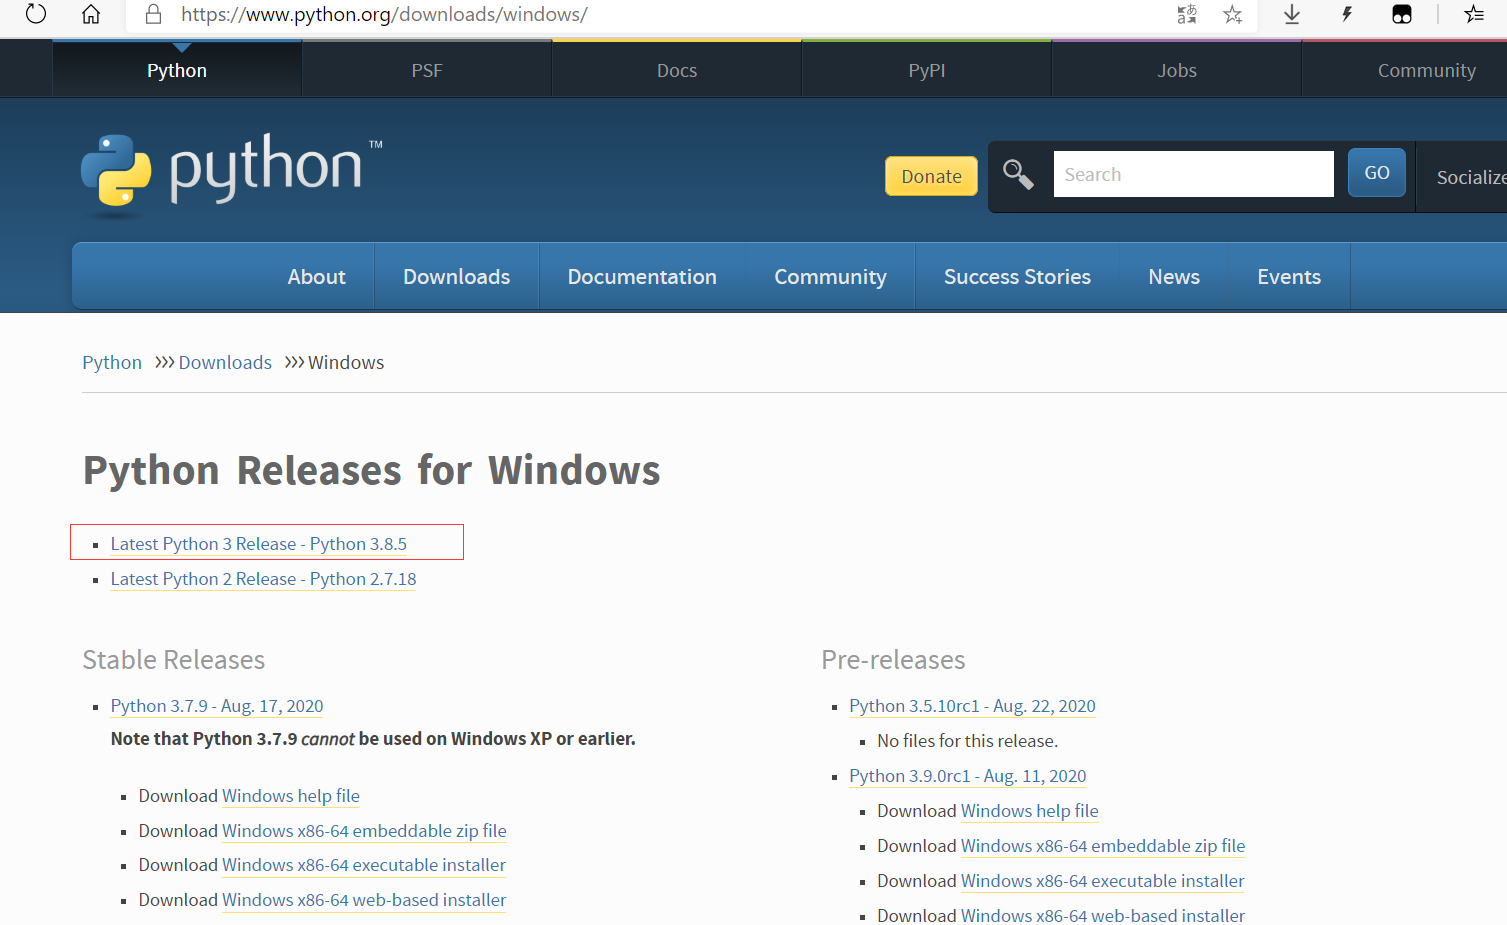
Task: Select the Python top site tab
Action: coord(177,70)
